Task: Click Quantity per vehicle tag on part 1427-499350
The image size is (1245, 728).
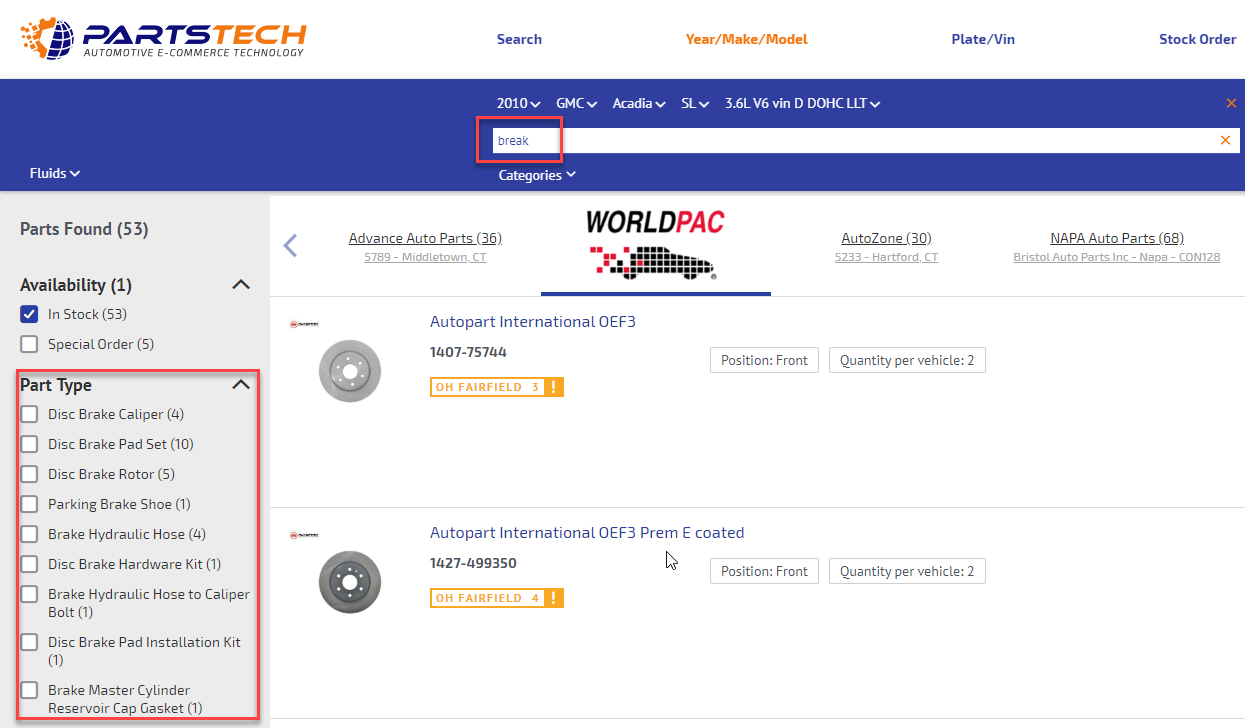Action: [907, 571]
